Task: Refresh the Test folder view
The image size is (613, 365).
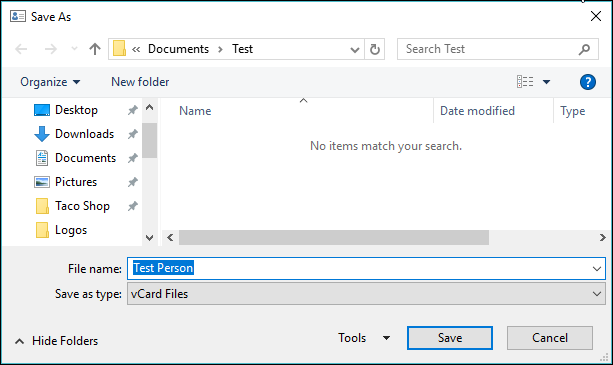Action: click(375, 49)
